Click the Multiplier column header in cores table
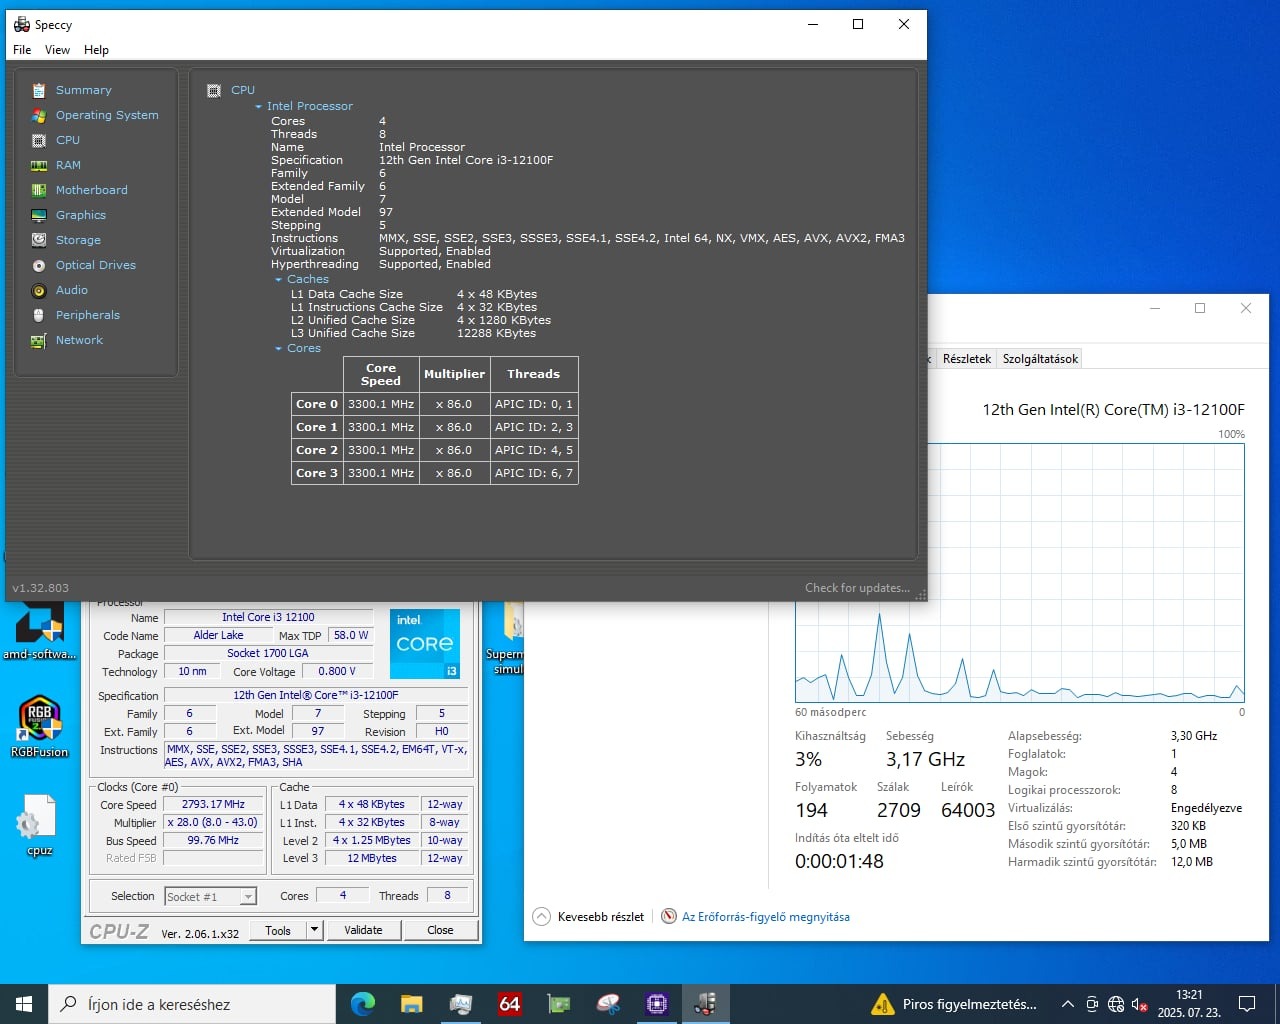Viewport: 1280px width, 1024px height. (454, 374)
